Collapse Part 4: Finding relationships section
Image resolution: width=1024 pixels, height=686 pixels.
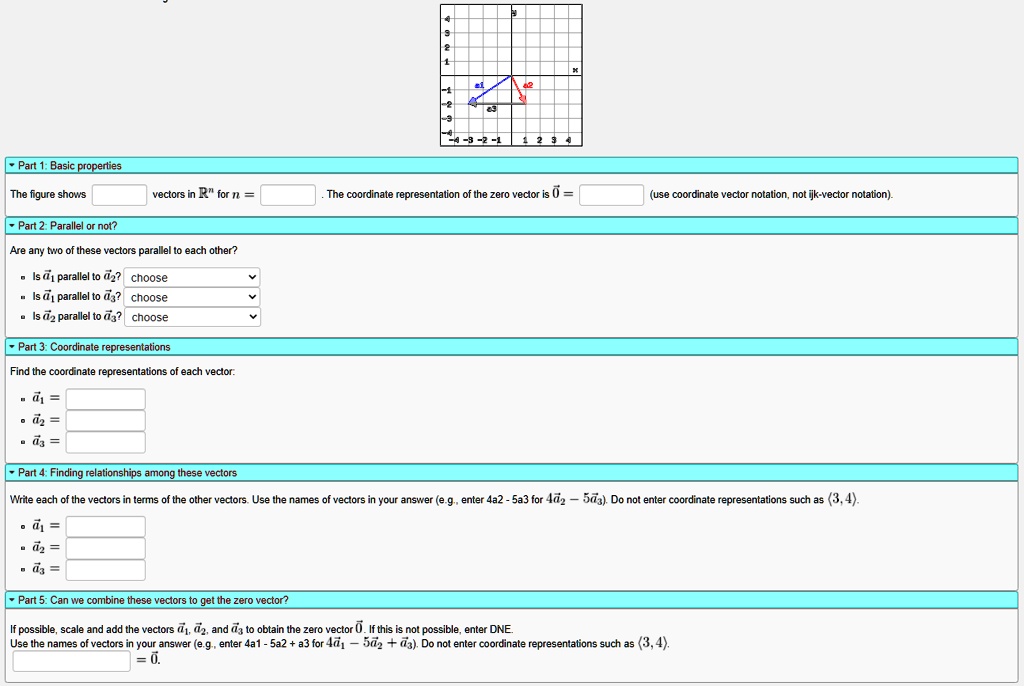point(511,472)
